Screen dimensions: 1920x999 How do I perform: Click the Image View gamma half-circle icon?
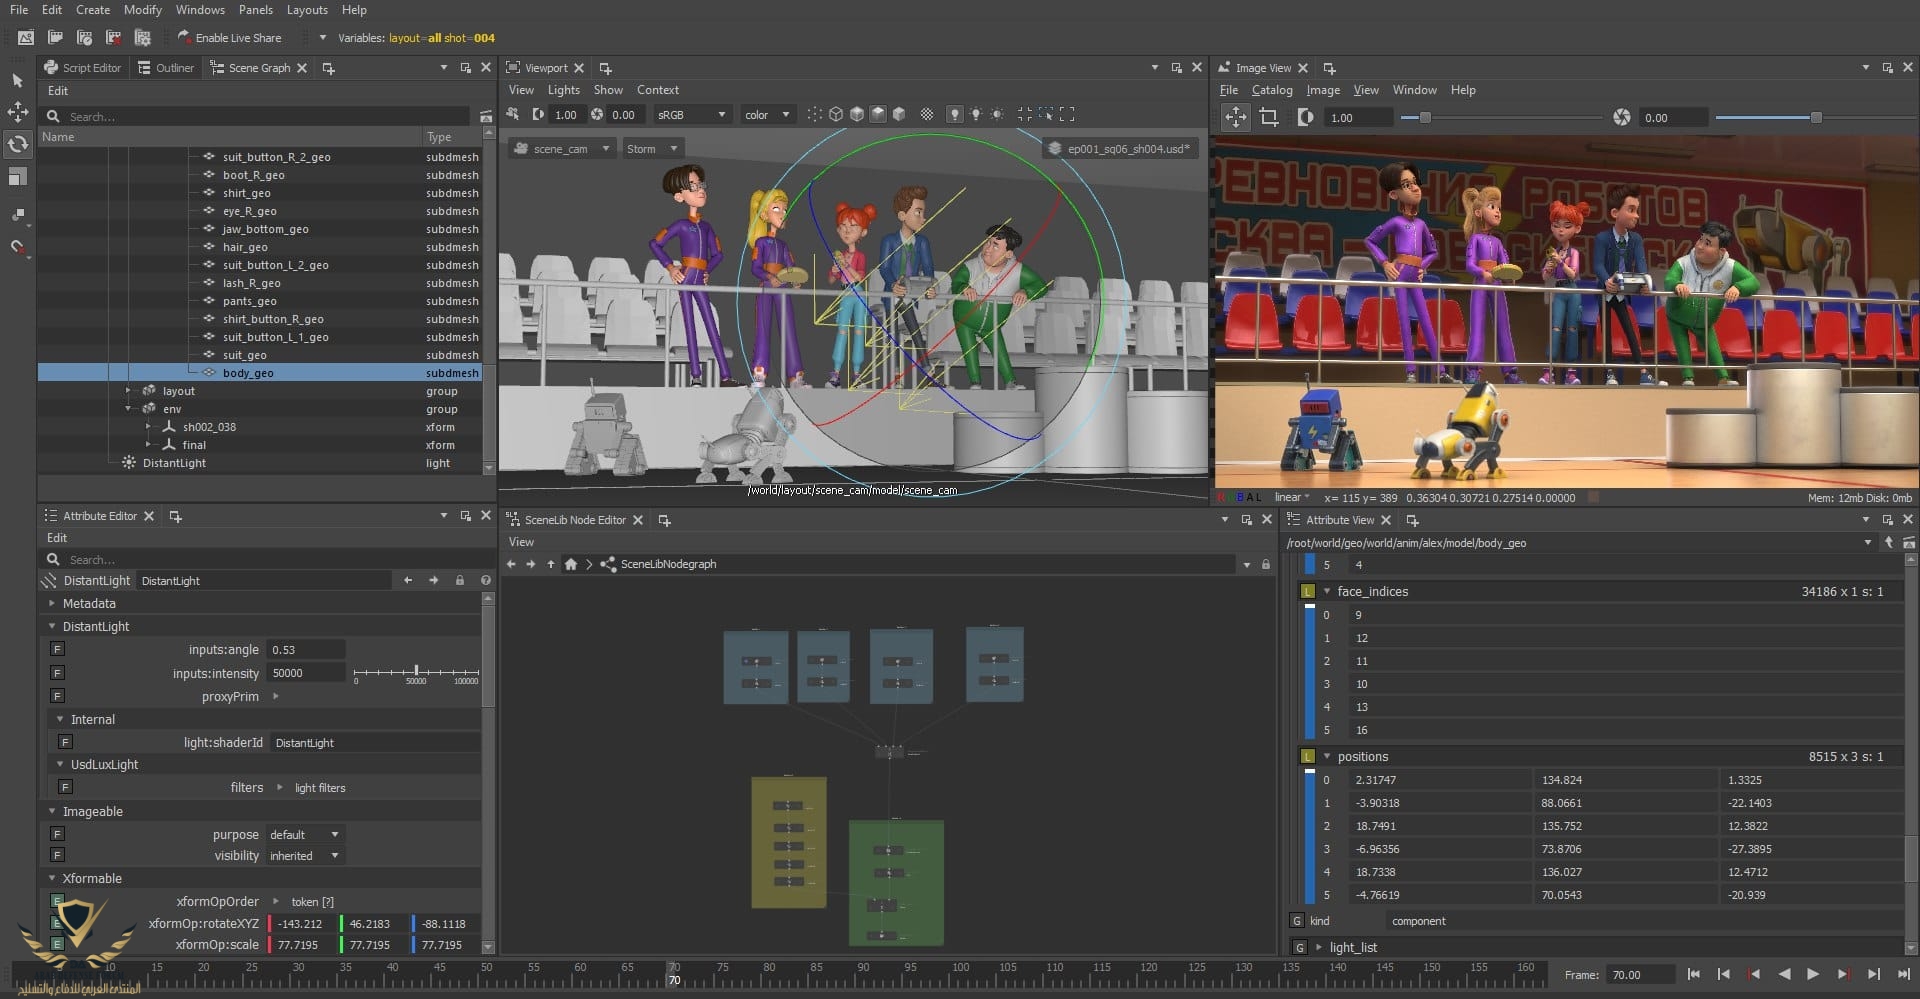pyautogui.click(x=1305, y=117)
